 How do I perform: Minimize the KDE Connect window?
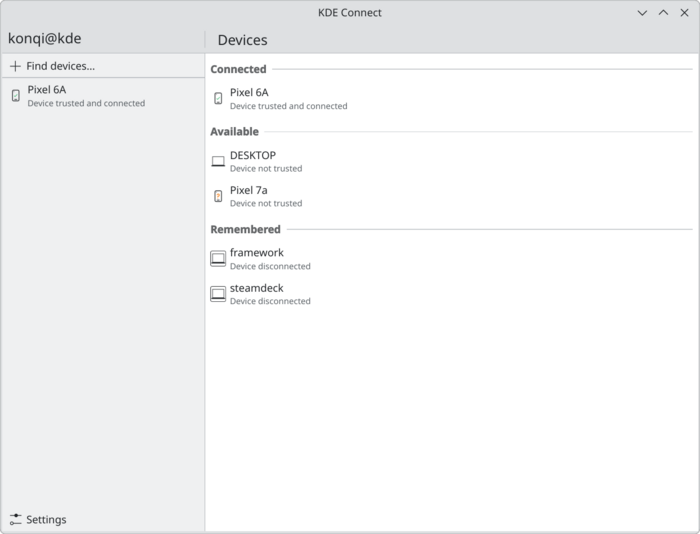point(642,13)
